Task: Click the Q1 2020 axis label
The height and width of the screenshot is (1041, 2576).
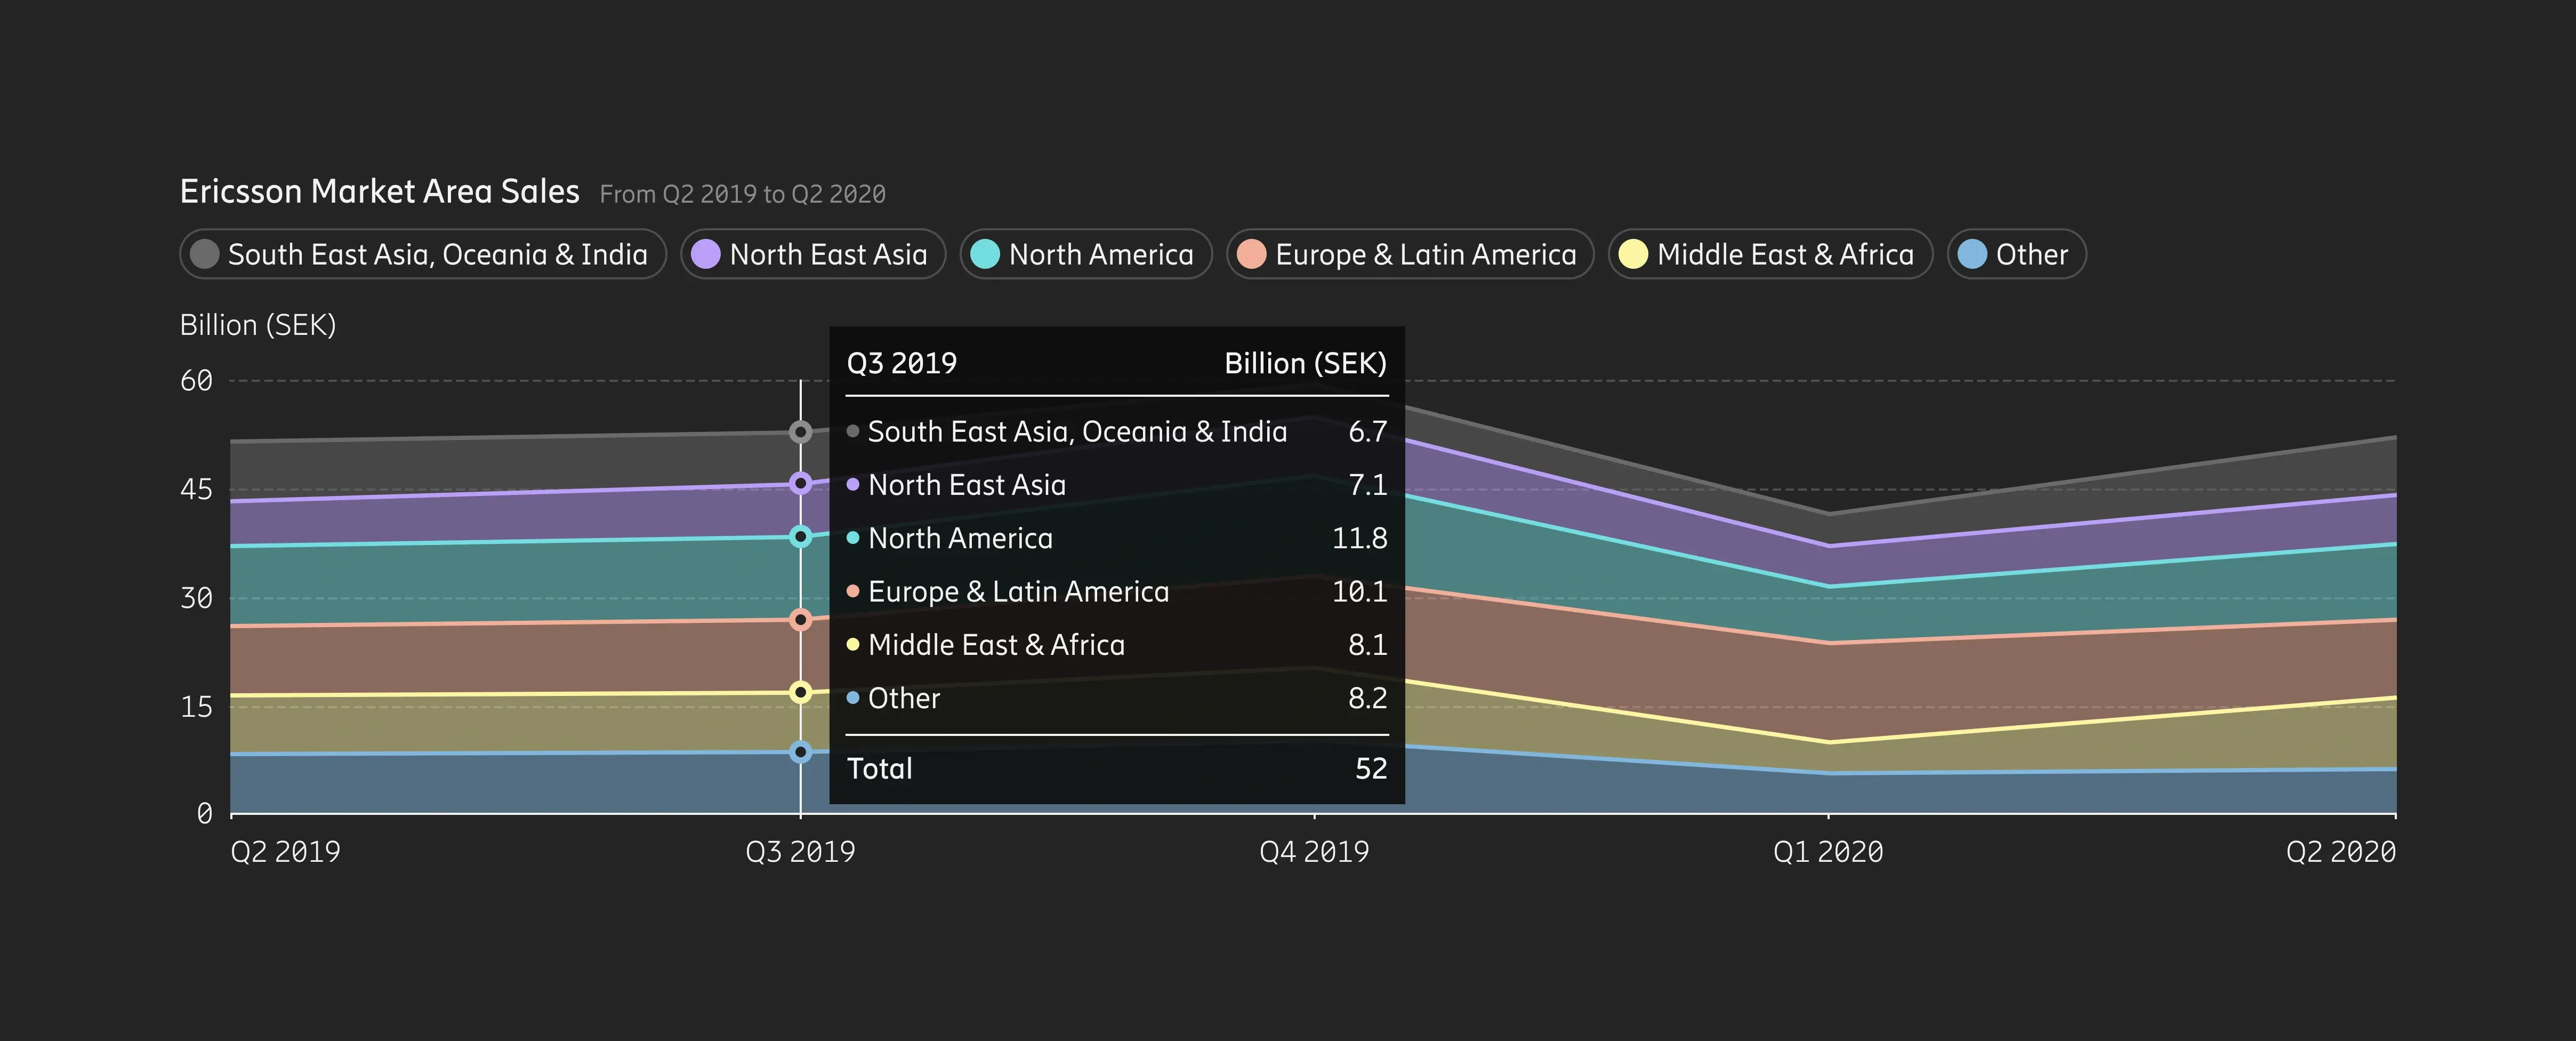Action: tap(1828, 852)
